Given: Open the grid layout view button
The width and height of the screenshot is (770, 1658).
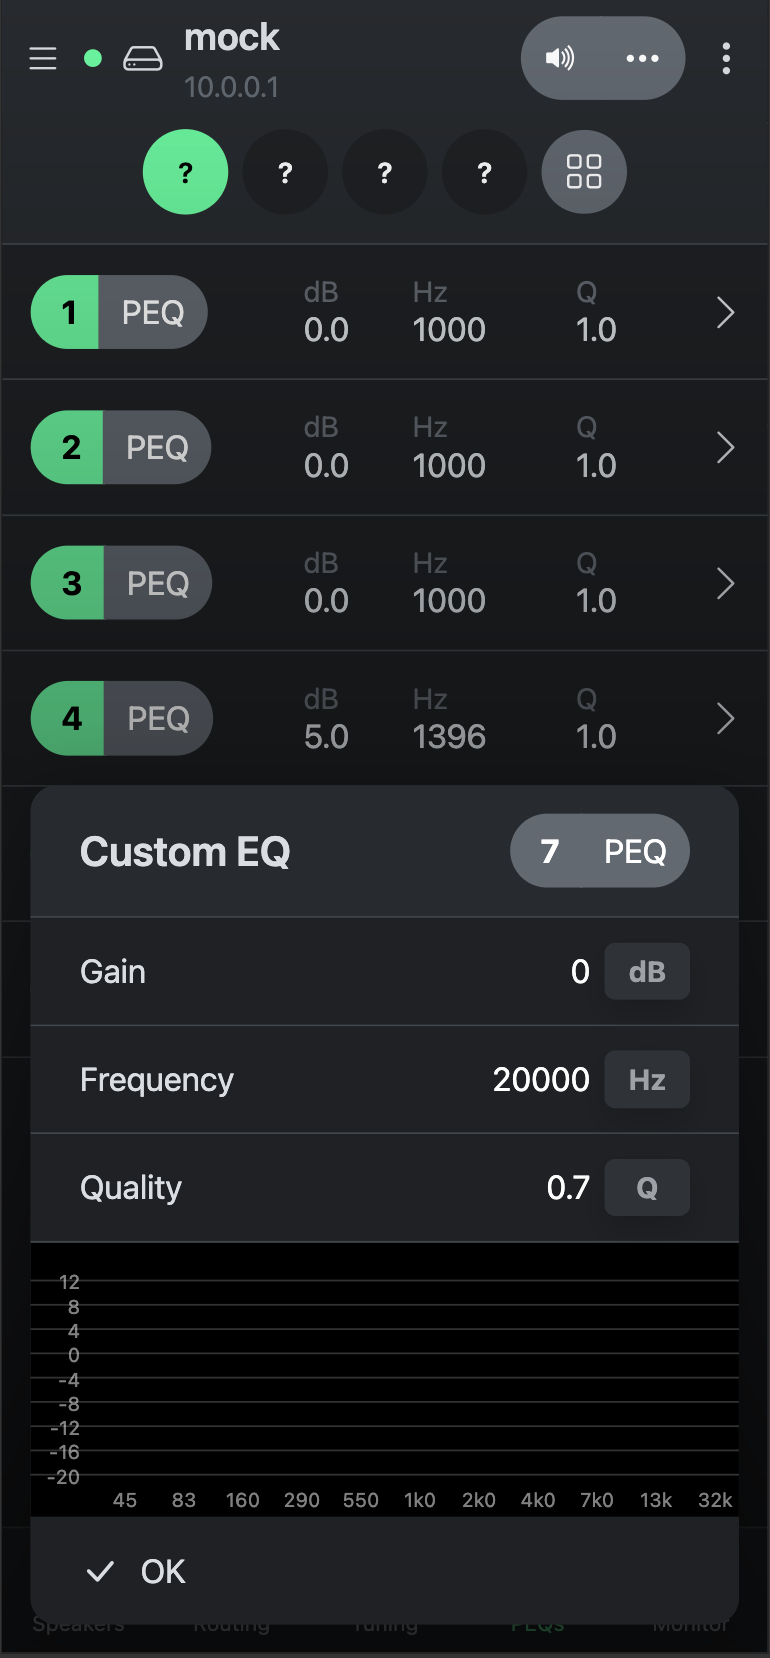Looking at the screenshot, I should 584,172.
